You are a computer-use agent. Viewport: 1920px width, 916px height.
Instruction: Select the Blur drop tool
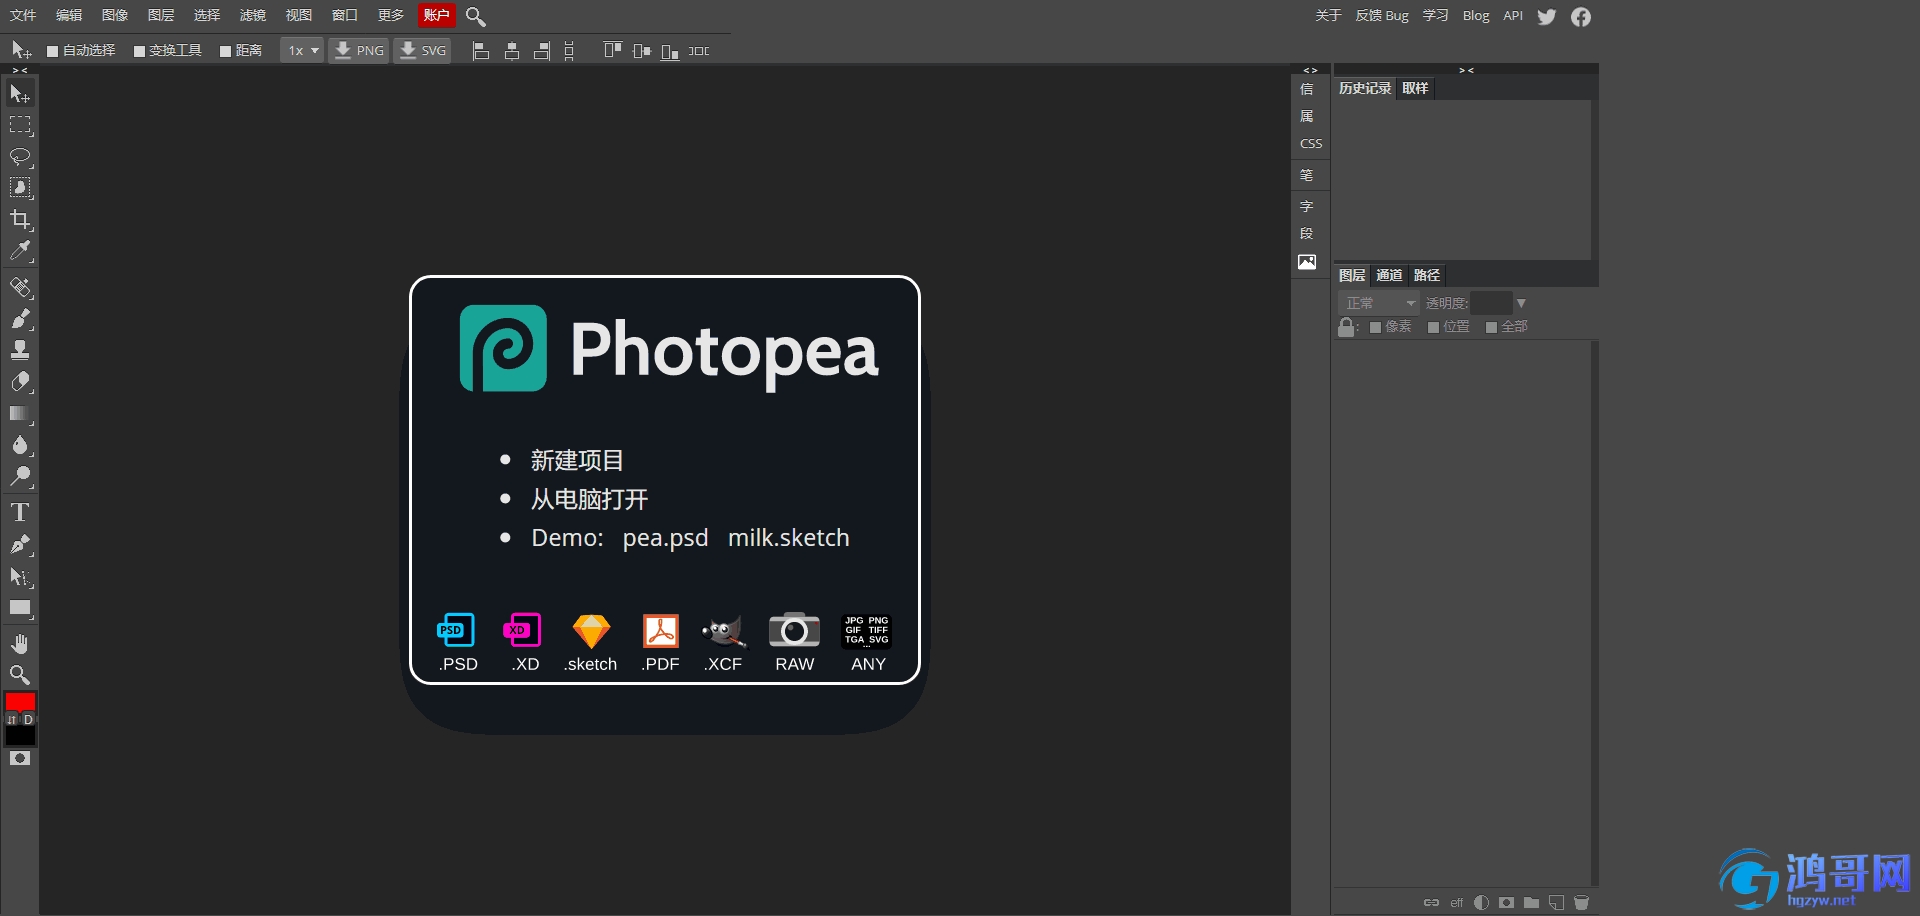tap(20, 445)
